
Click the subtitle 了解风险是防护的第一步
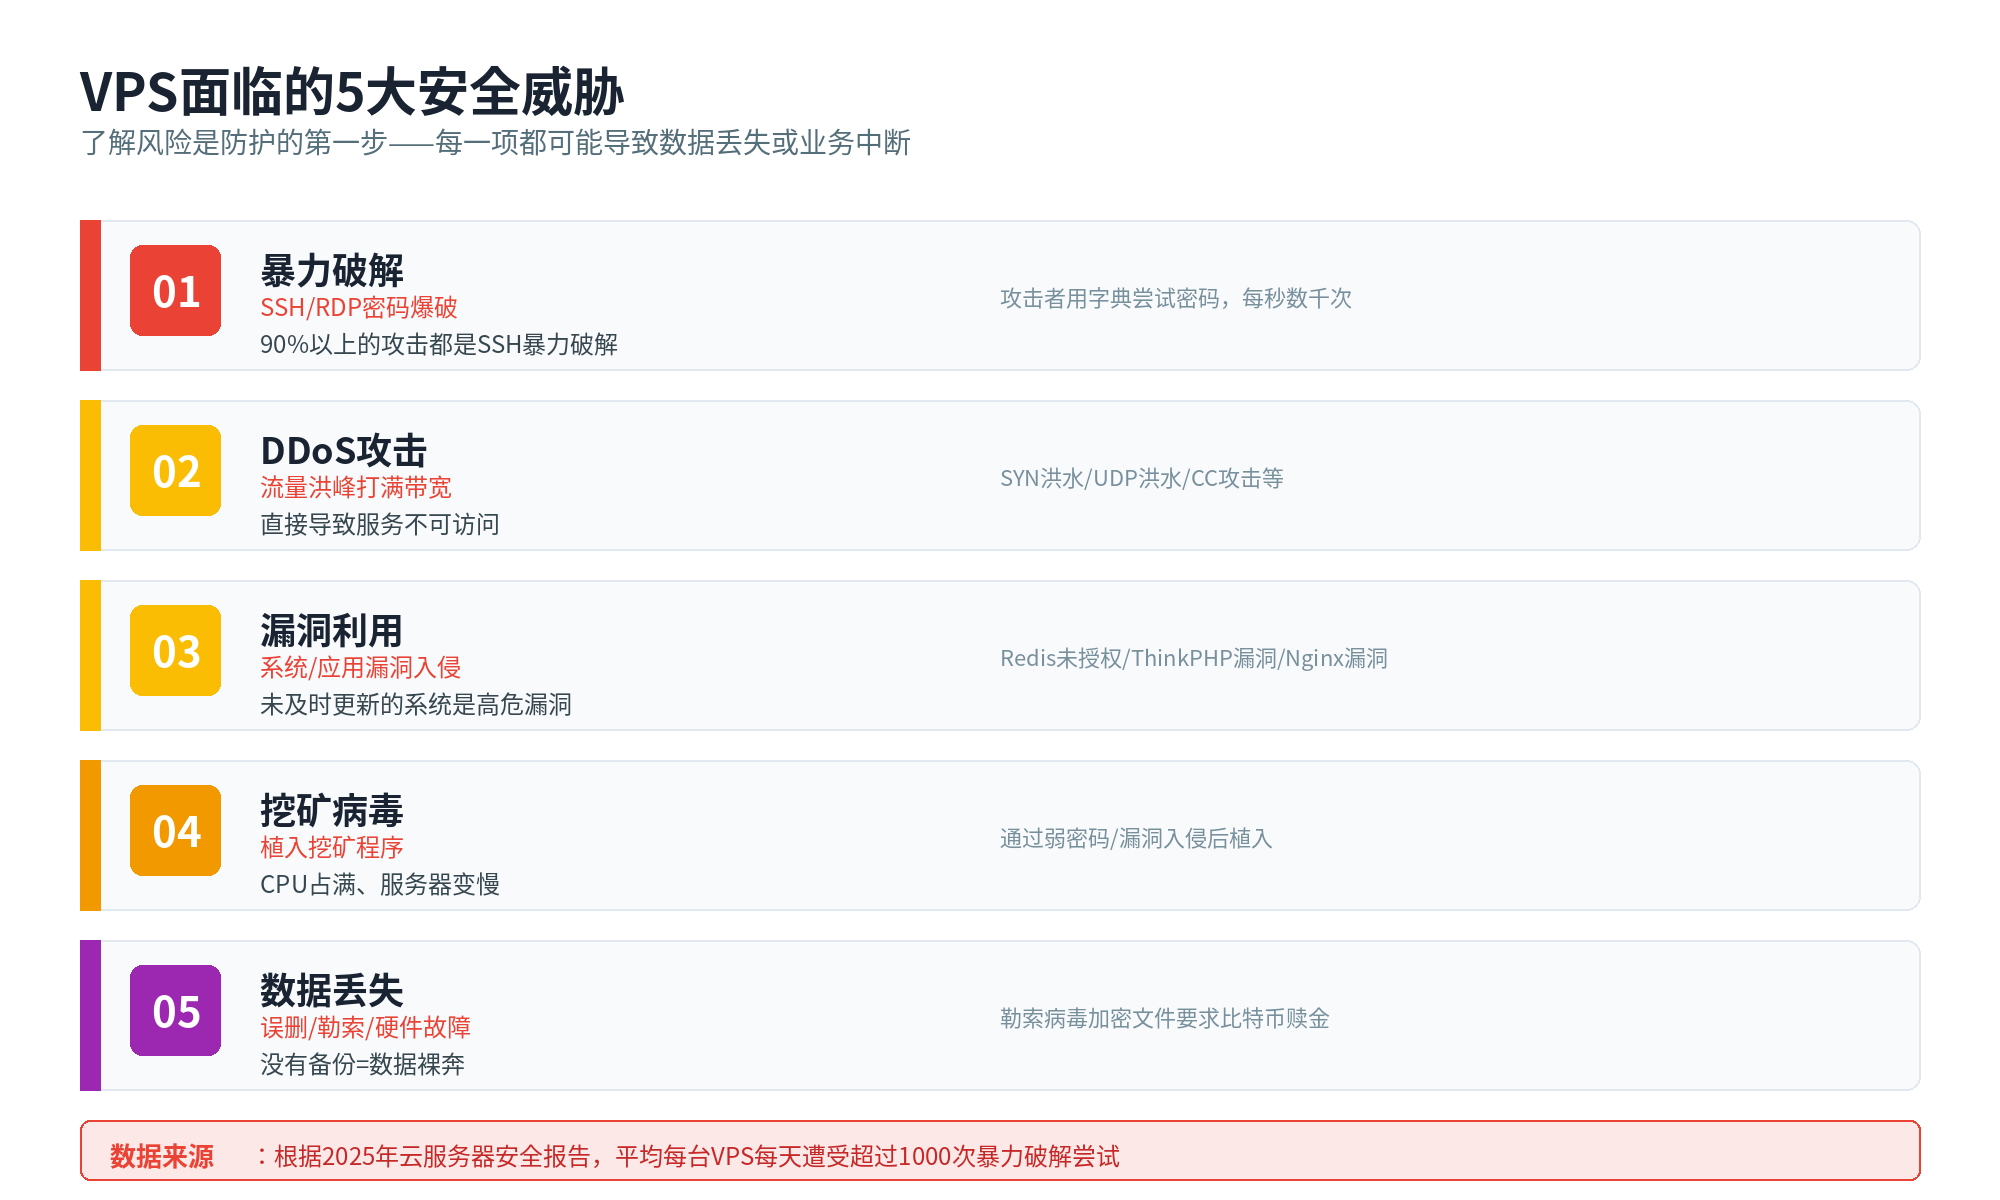click(x=234, y=143)
